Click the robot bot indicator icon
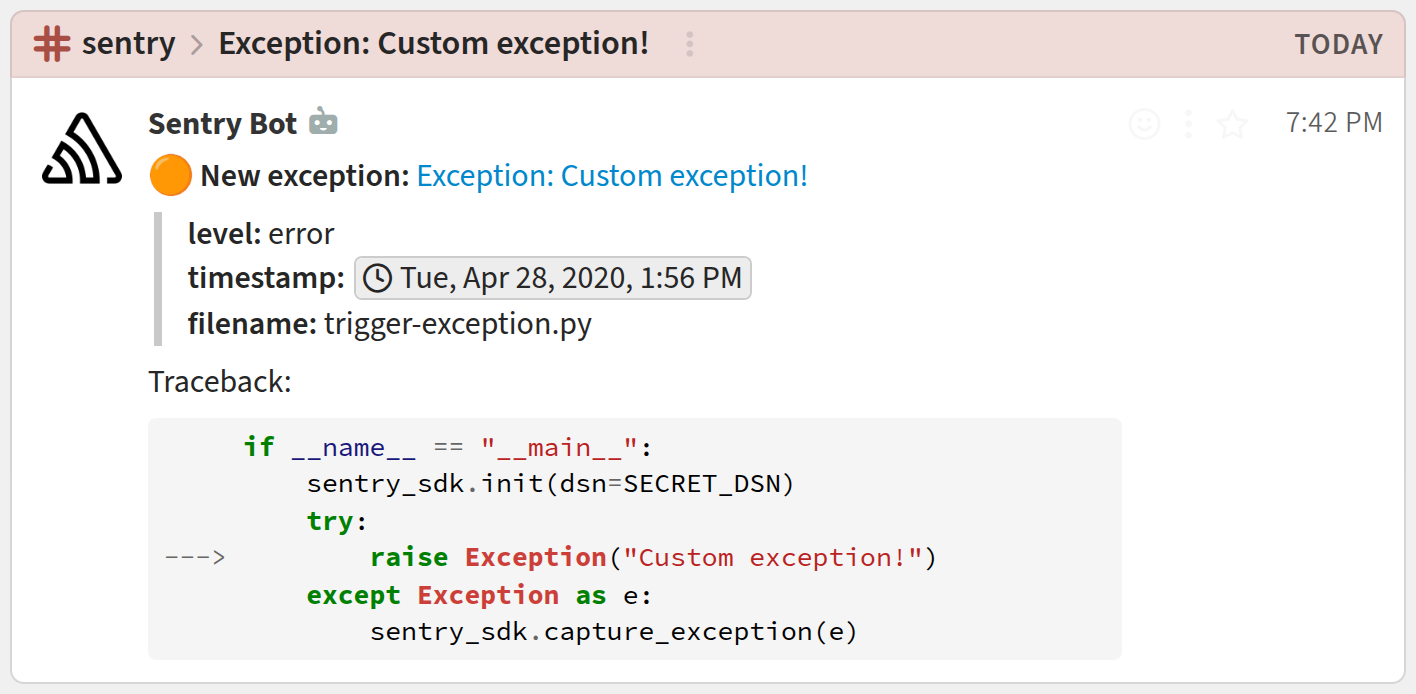This screenshot has height=694, width=1416. coord(323,123)
